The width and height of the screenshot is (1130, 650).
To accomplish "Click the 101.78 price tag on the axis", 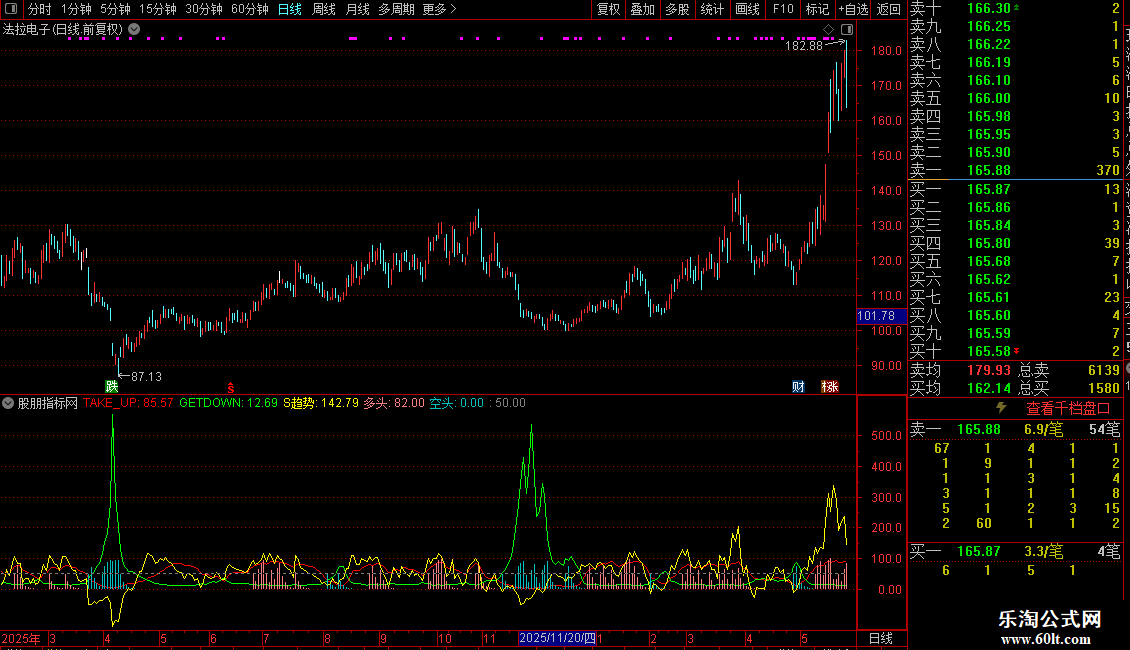I will 881,316.
